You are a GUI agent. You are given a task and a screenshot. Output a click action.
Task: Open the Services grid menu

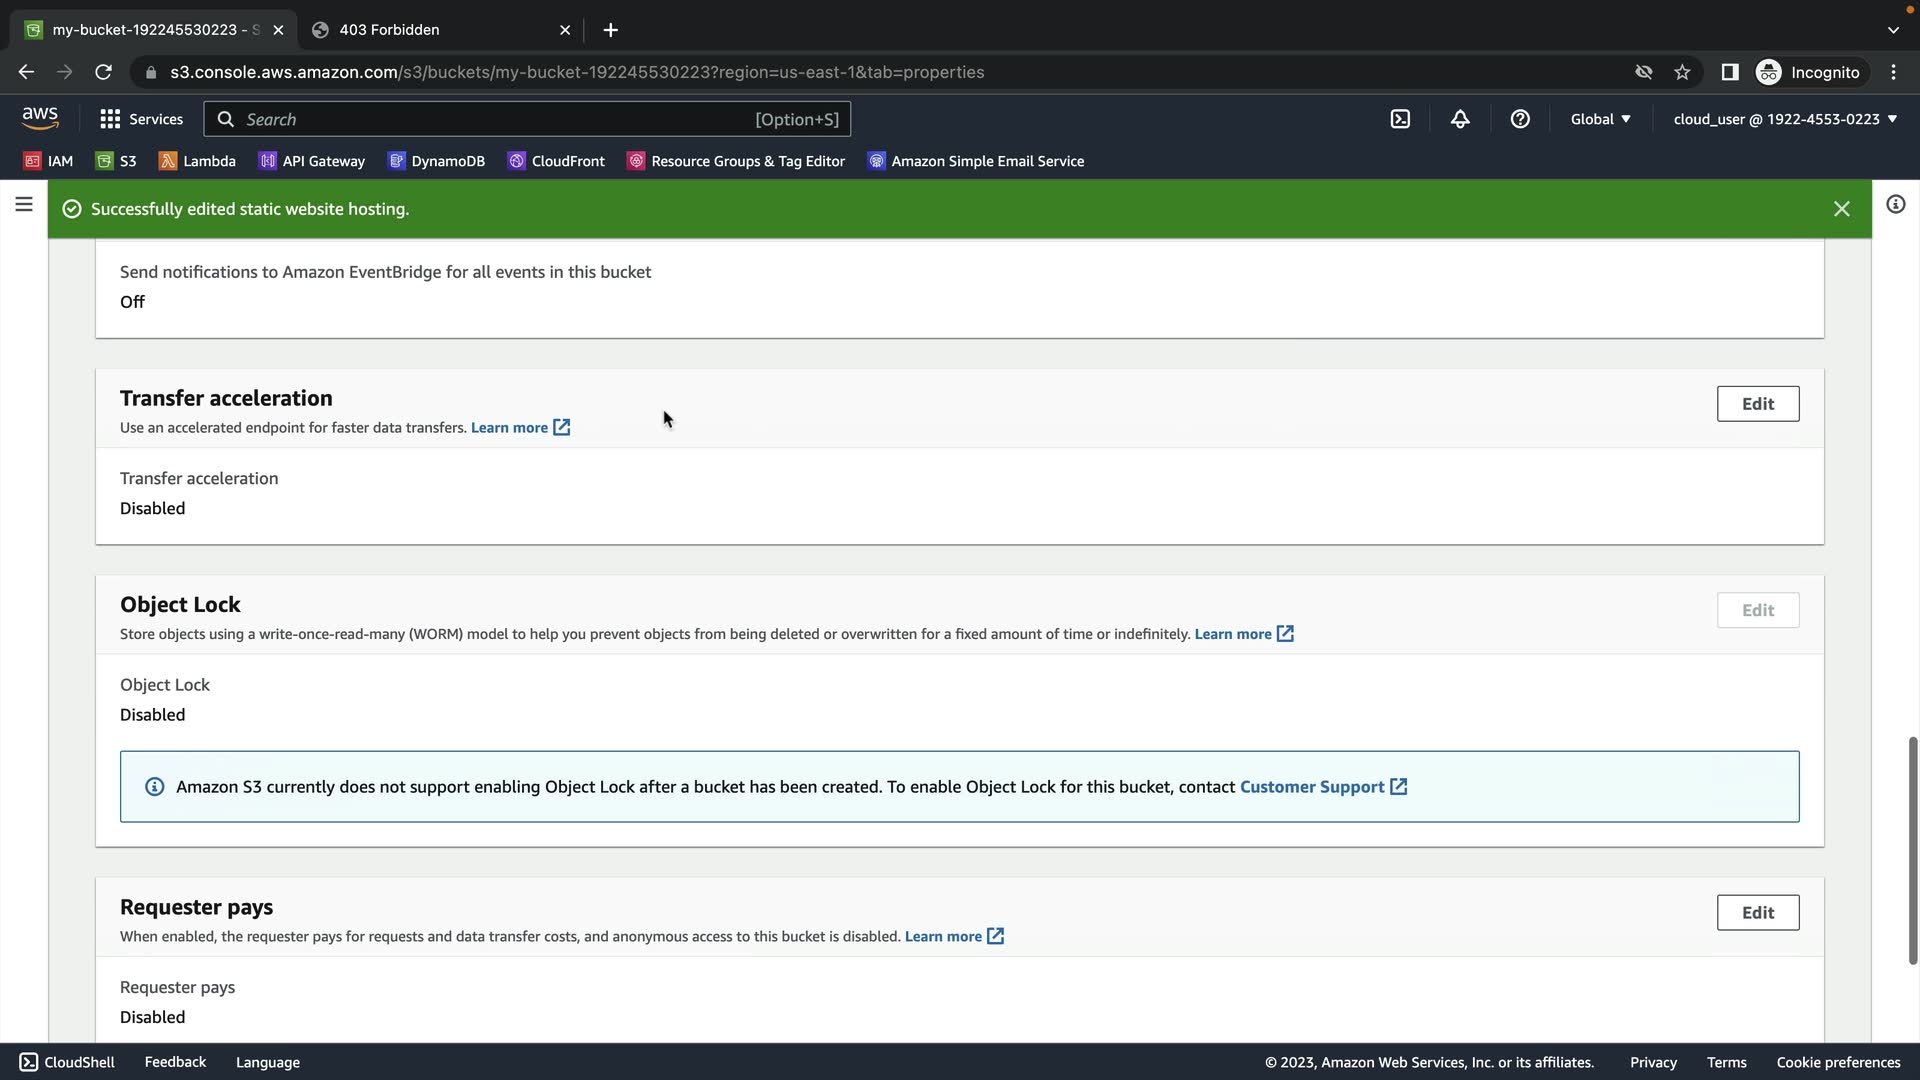pyautogui.click(x=141, y=119)
